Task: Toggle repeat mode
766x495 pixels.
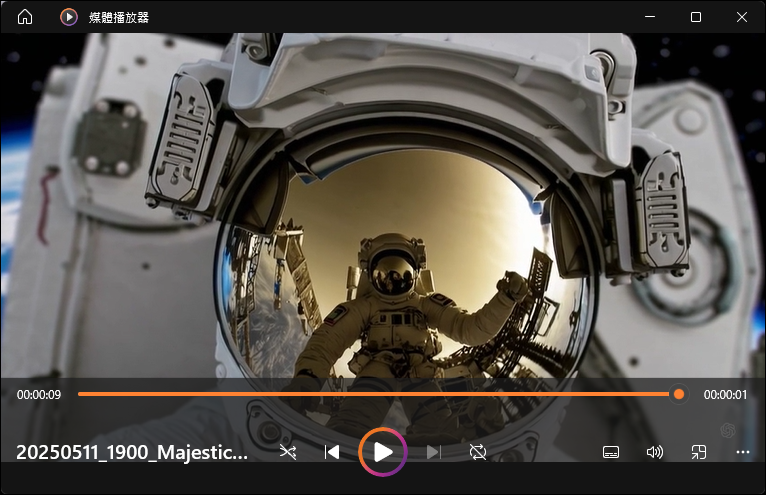Action: click(478, 452)
